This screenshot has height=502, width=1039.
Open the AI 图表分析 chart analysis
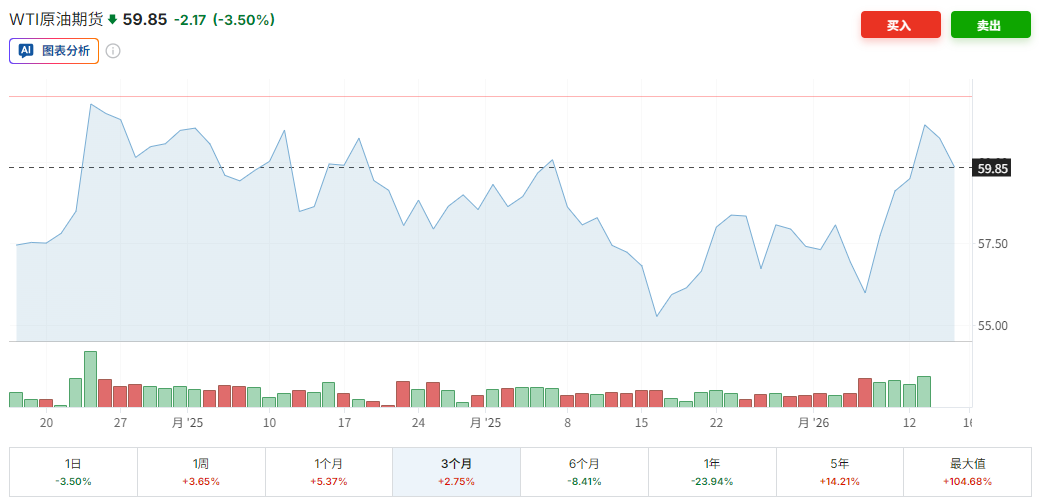click(54, 51)
